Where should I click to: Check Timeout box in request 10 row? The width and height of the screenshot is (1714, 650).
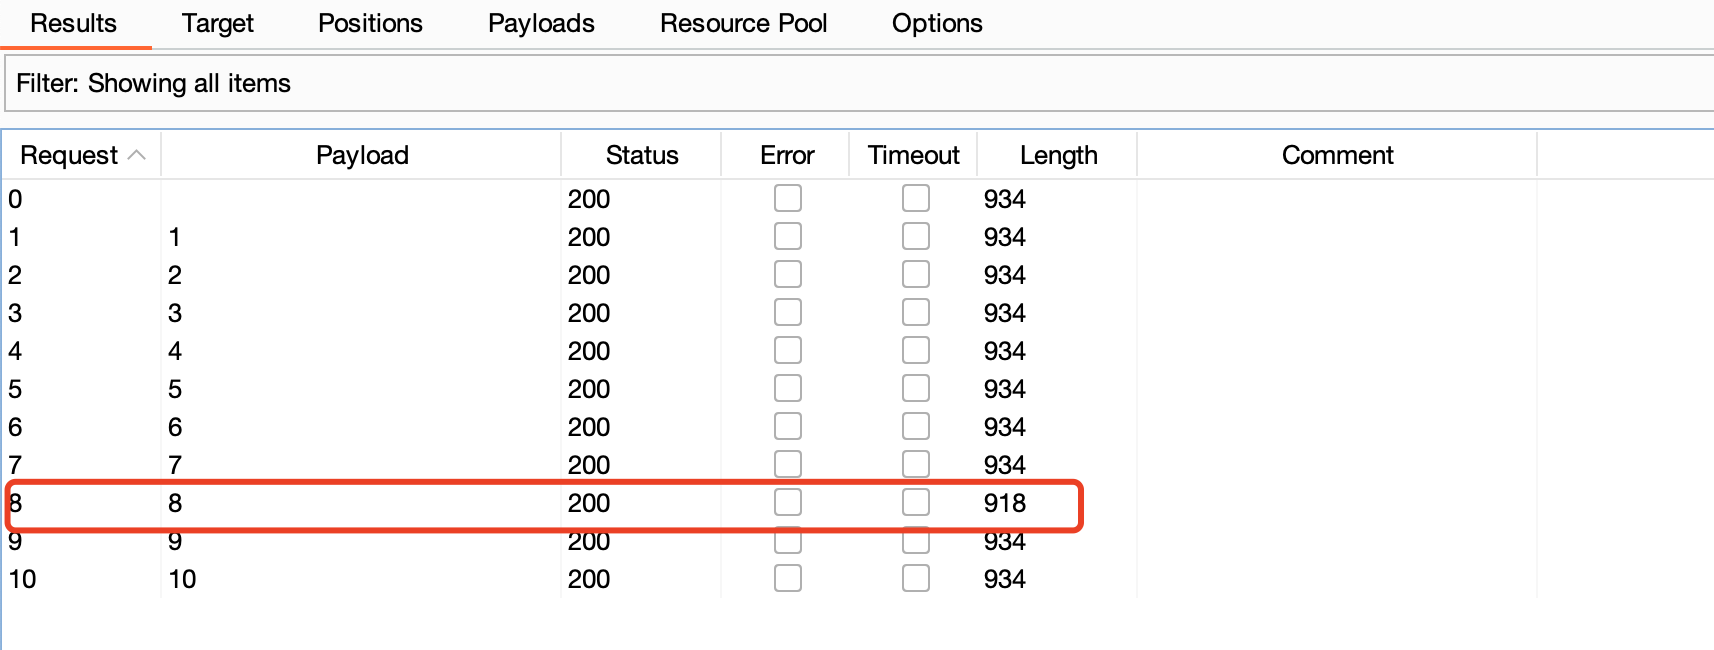pos(916,578)
